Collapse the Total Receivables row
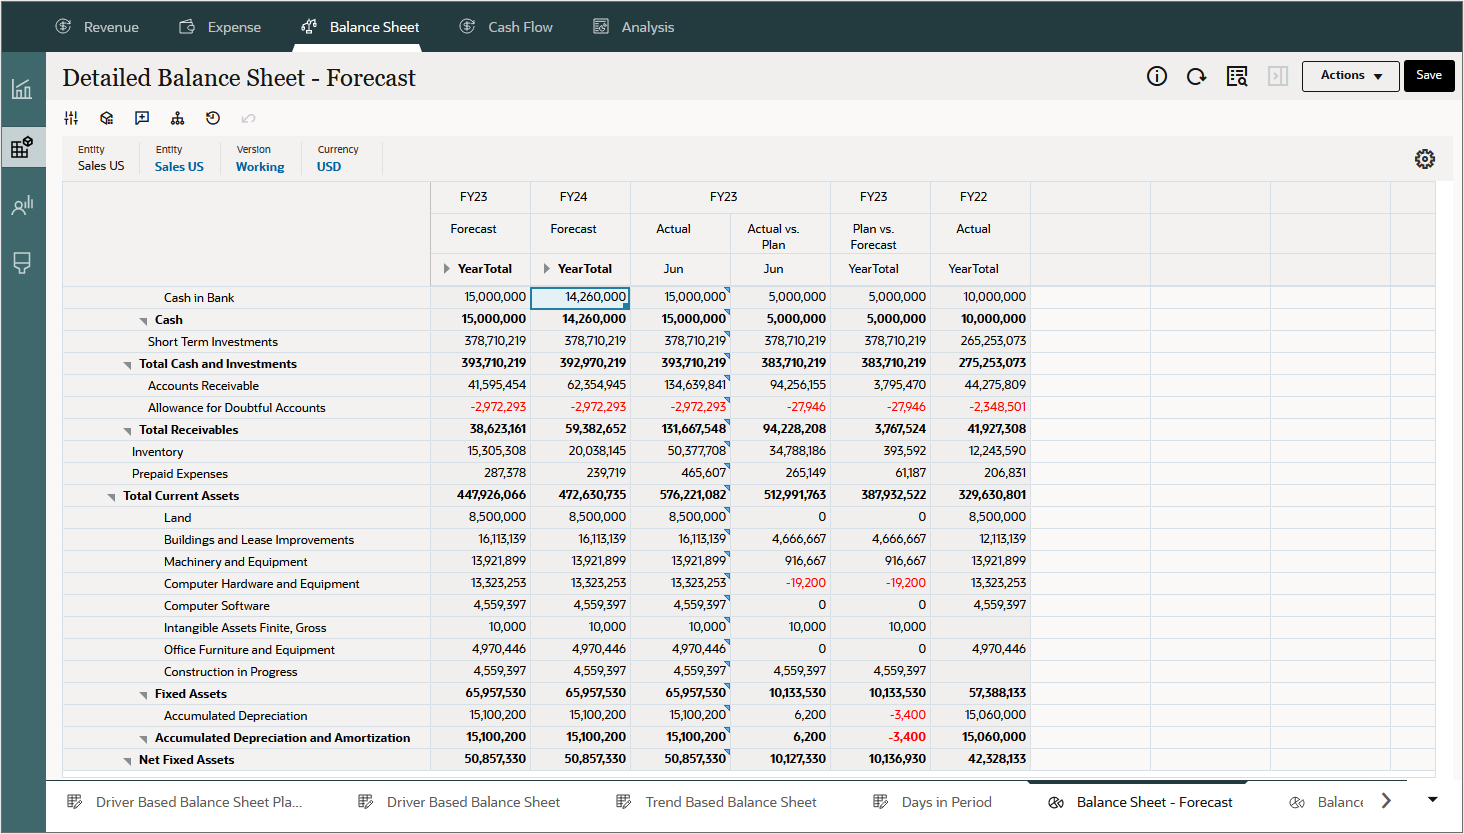The height and width of the screenshot is (834, 1464). tap(128, 431)
